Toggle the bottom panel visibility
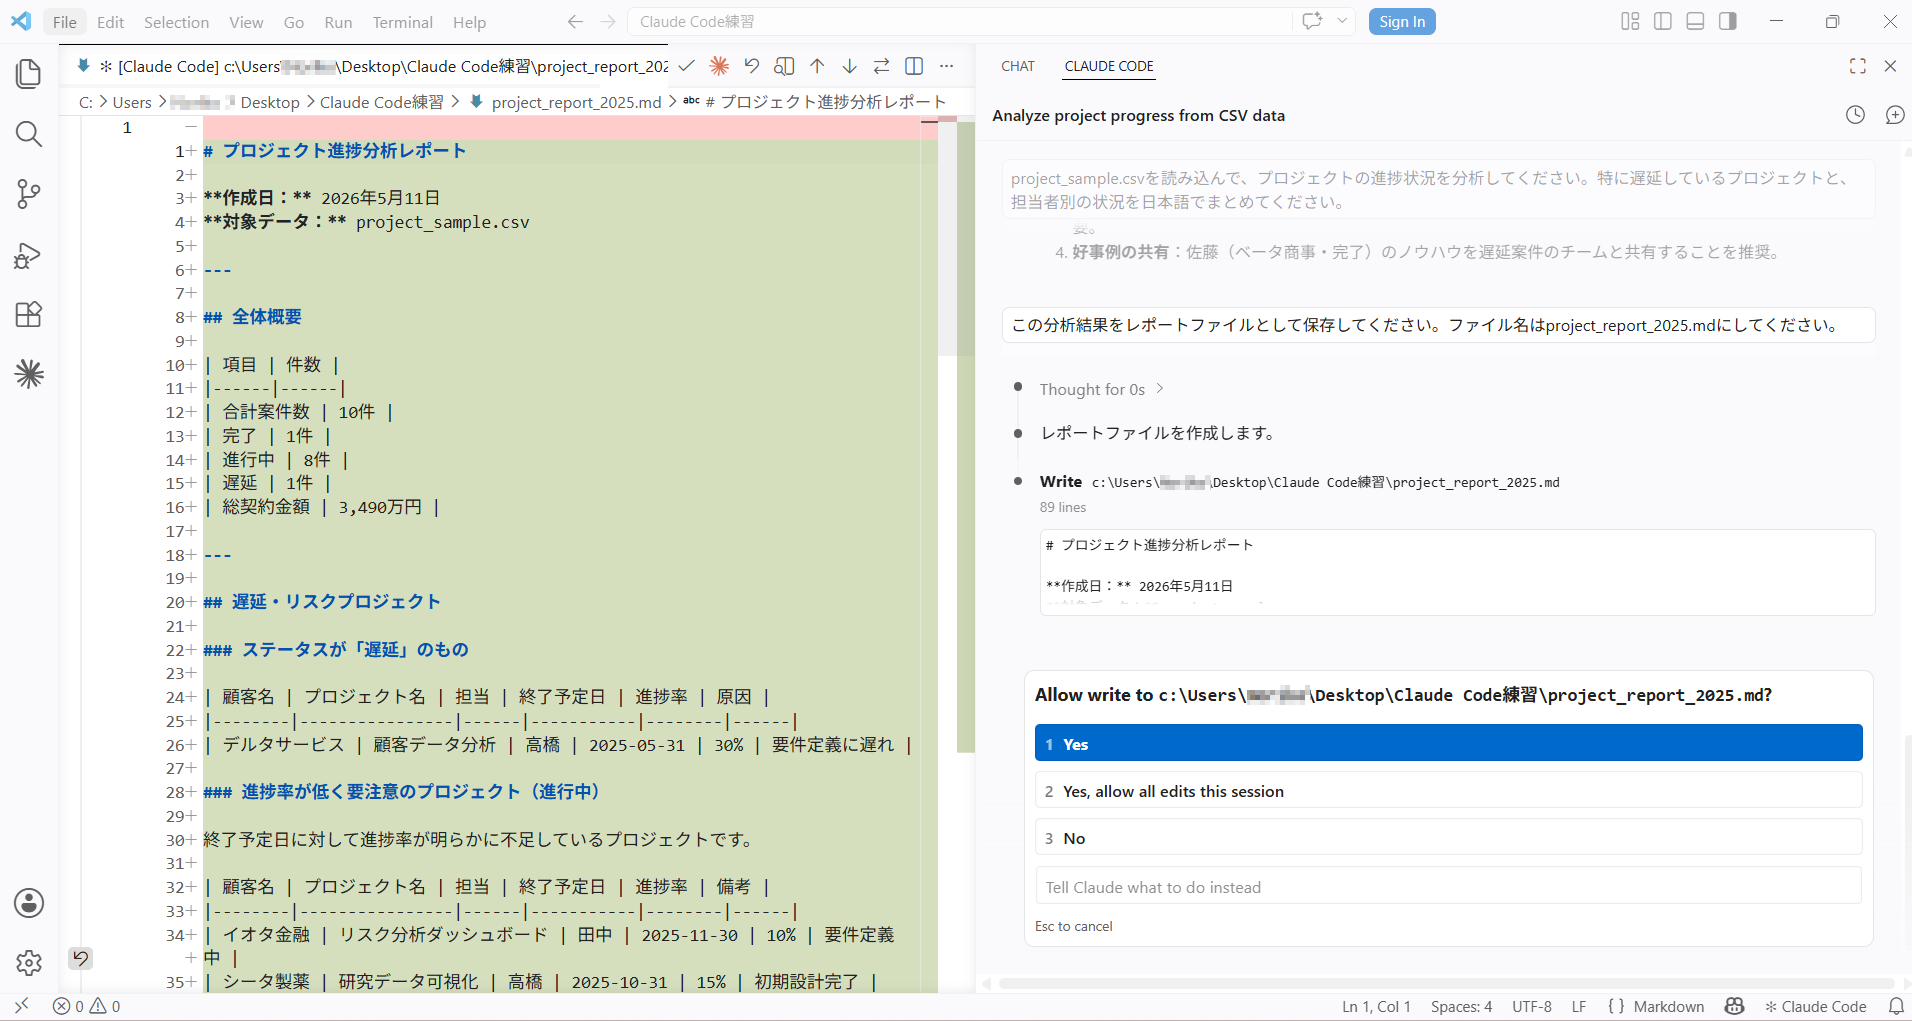The height and width of the screenshot is (1021, 1912). [x=1695, y=21]
